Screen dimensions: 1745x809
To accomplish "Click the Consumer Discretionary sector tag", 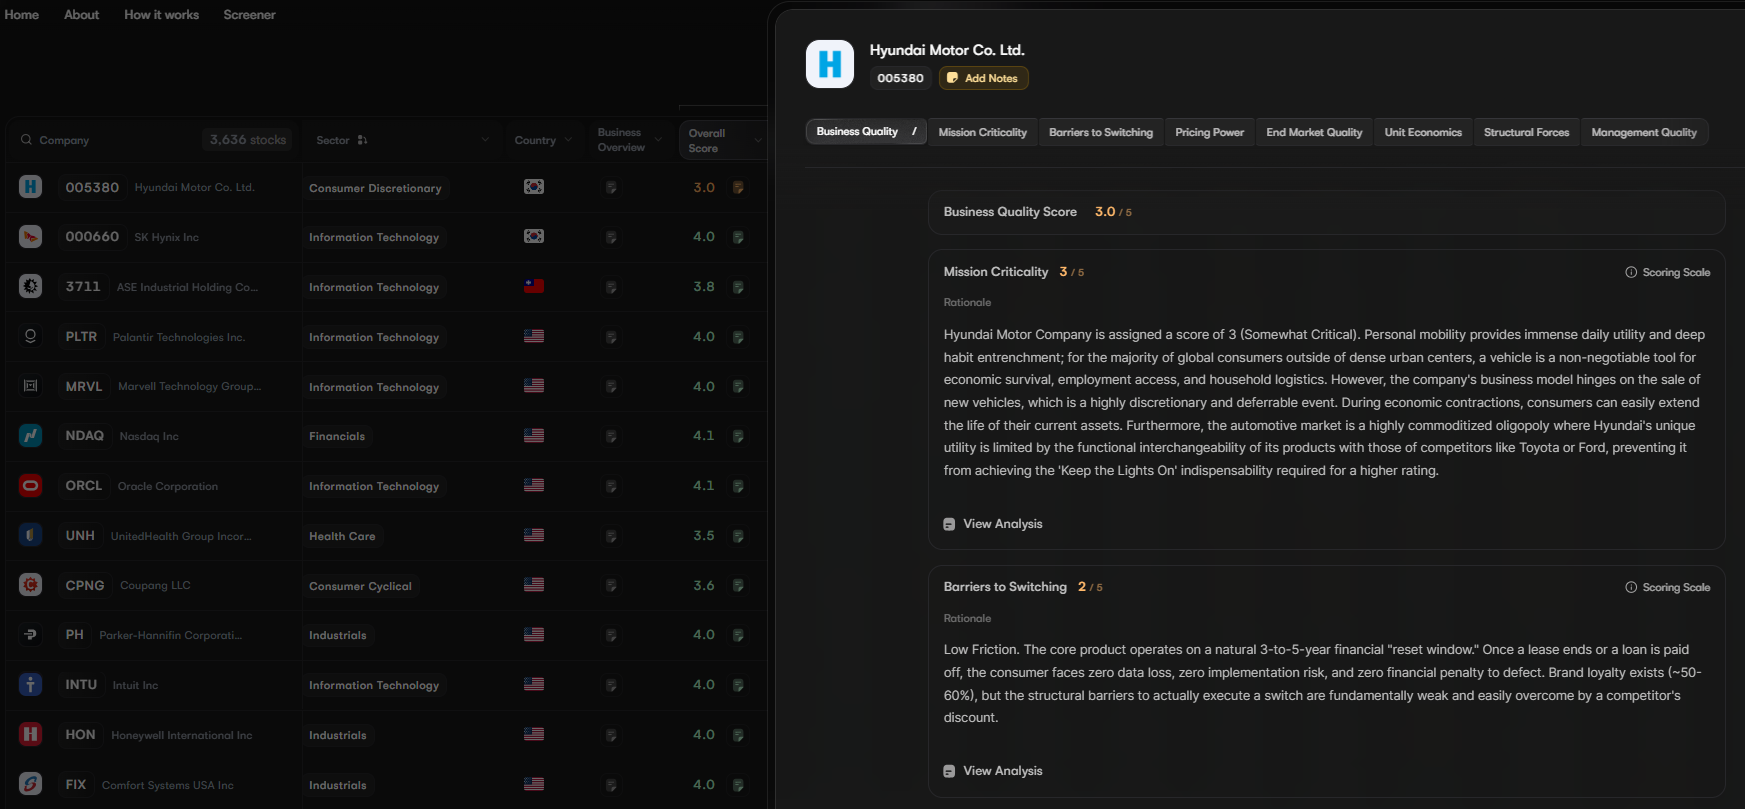I will (375, 188).
